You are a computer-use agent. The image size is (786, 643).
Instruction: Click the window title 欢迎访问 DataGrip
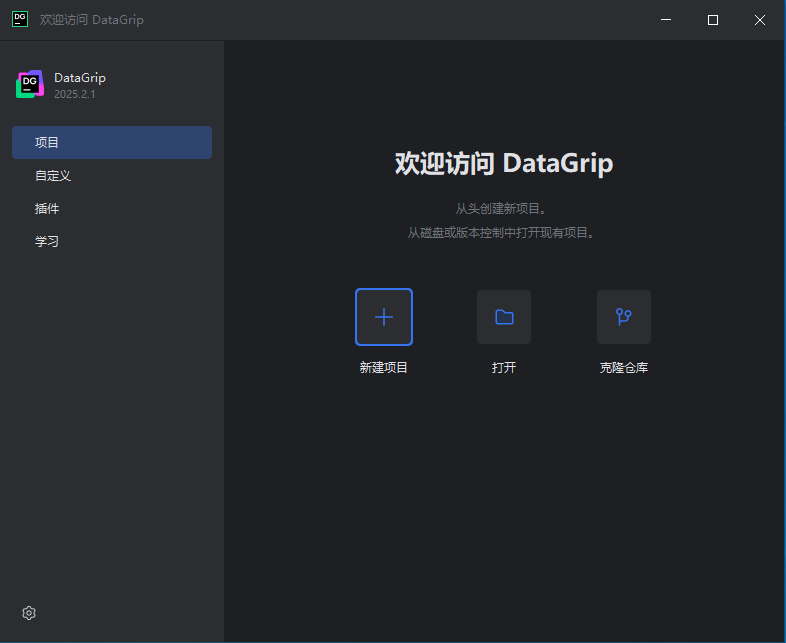(x=92, y=20)
